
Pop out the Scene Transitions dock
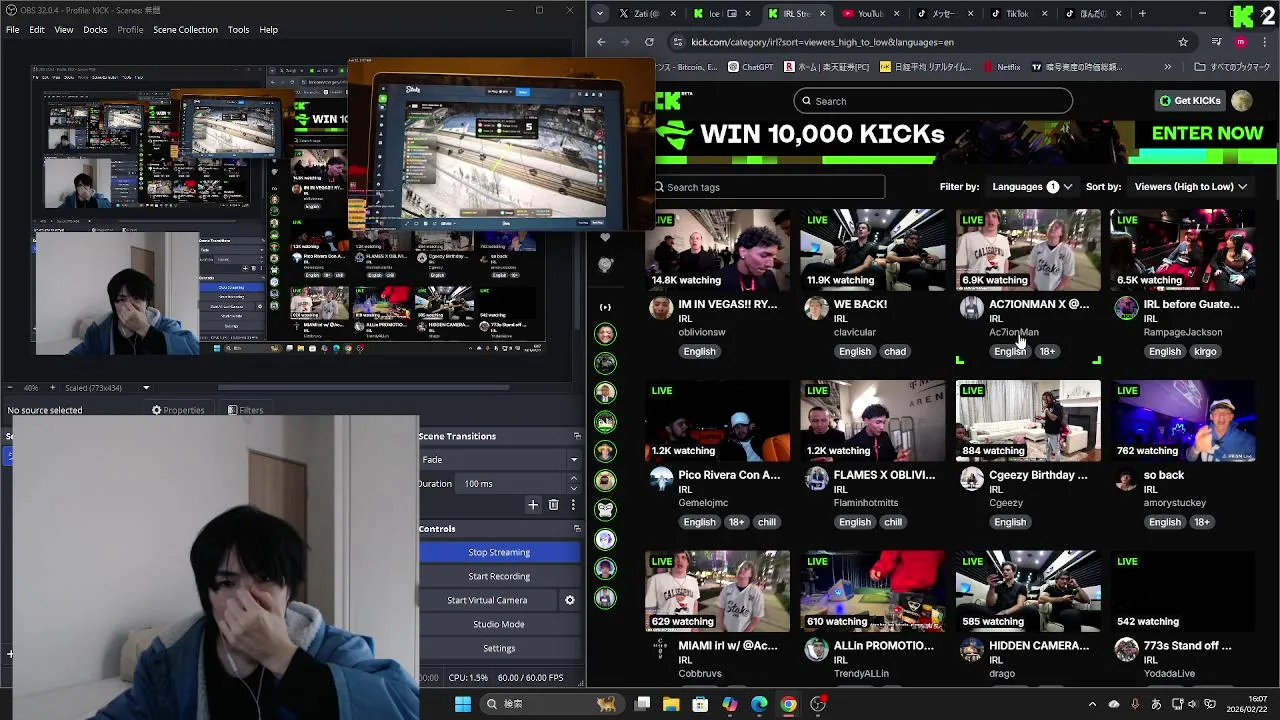tap(577, 436)
